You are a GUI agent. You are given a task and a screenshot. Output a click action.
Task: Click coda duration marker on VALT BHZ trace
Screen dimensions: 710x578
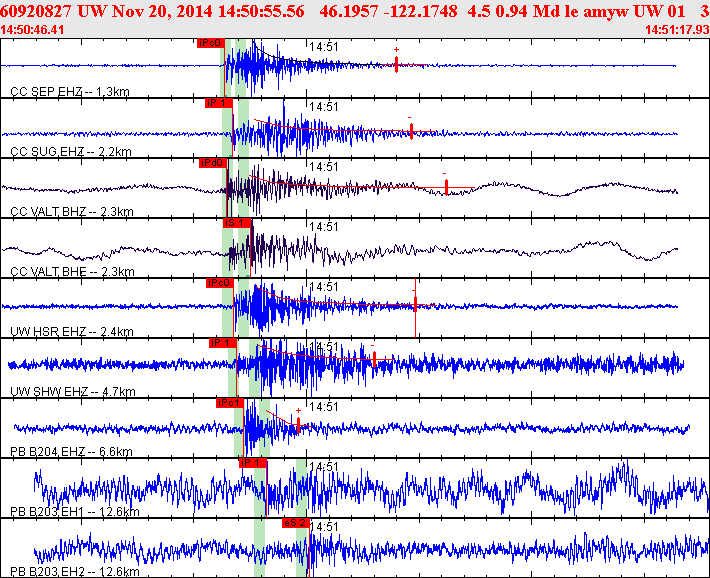coord(446,187)
